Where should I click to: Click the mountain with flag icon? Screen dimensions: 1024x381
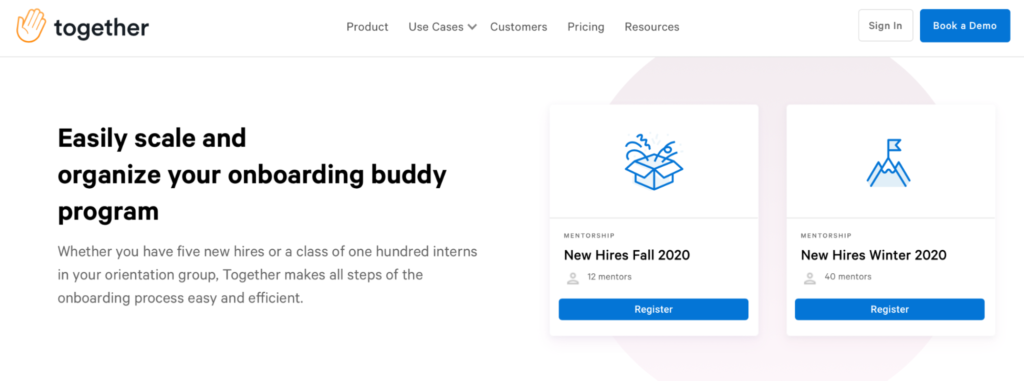[889, 163]
